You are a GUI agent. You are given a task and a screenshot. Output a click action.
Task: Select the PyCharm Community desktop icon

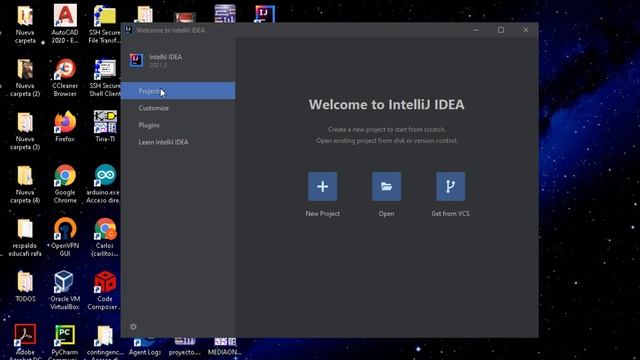pyautogui.click(x=65, y=342)
